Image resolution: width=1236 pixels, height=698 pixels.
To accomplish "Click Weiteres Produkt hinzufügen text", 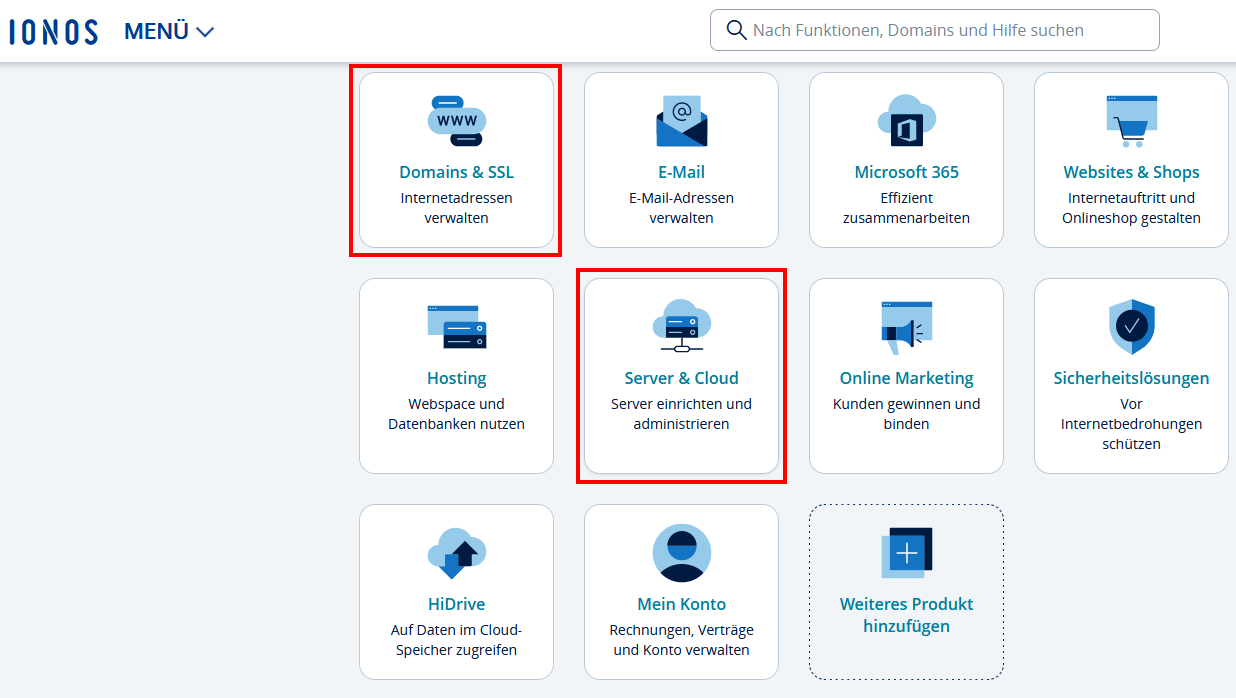I will (906, 615).
